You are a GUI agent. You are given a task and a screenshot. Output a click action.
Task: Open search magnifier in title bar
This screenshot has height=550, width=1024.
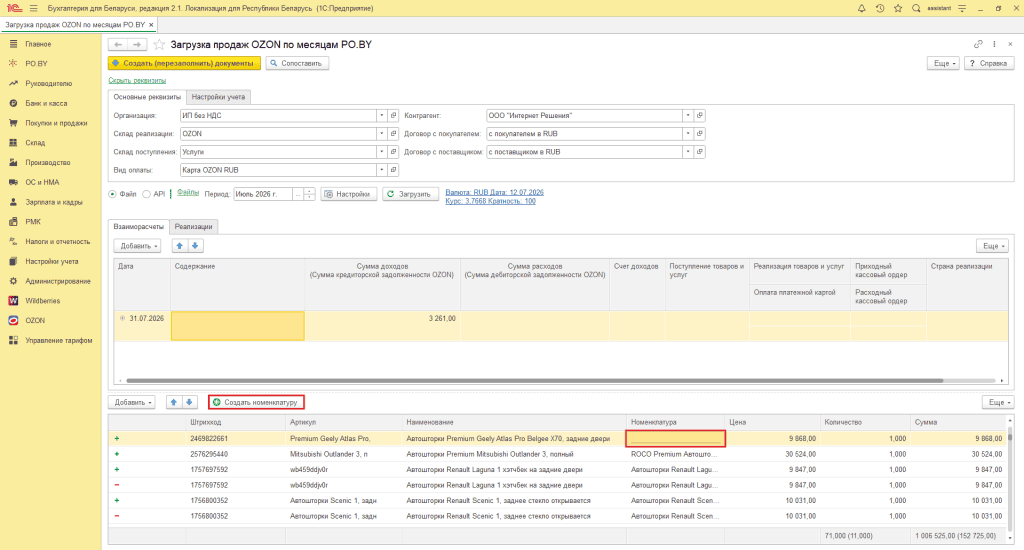tap(916, 8)
